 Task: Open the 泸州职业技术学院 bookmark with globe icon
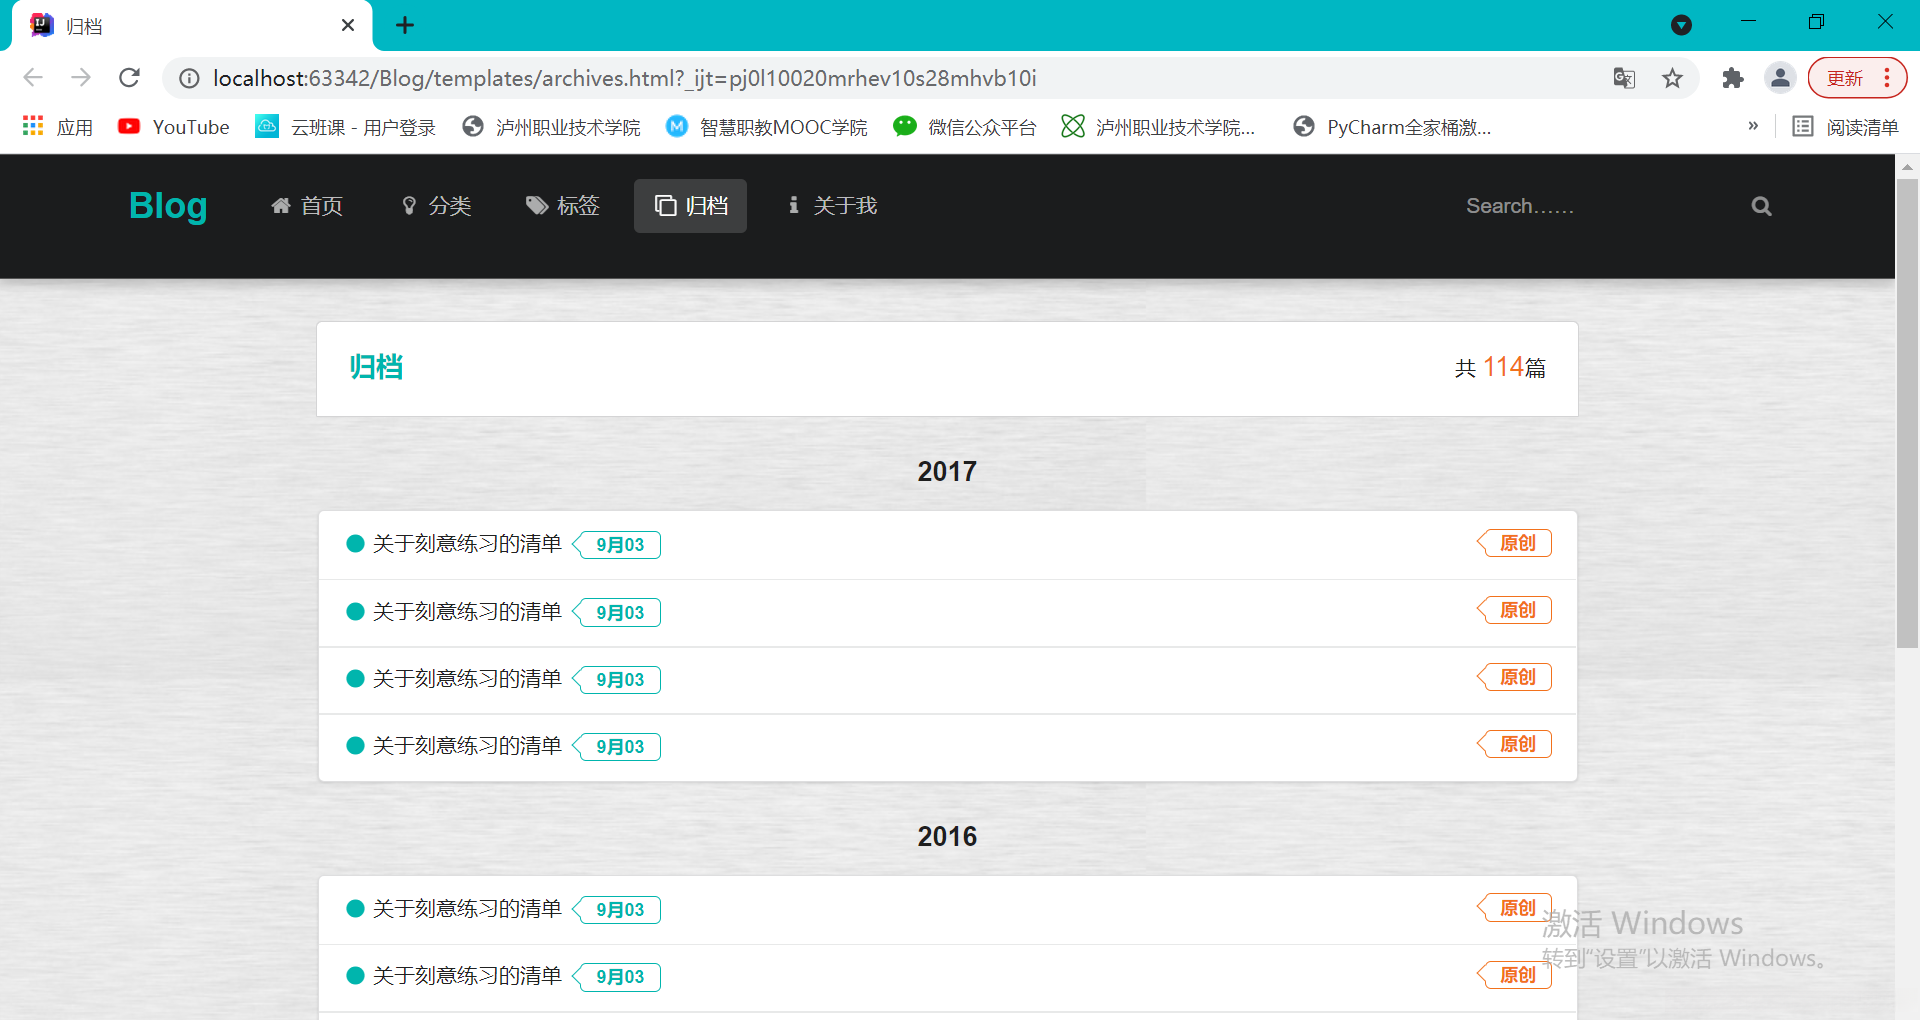552,127
